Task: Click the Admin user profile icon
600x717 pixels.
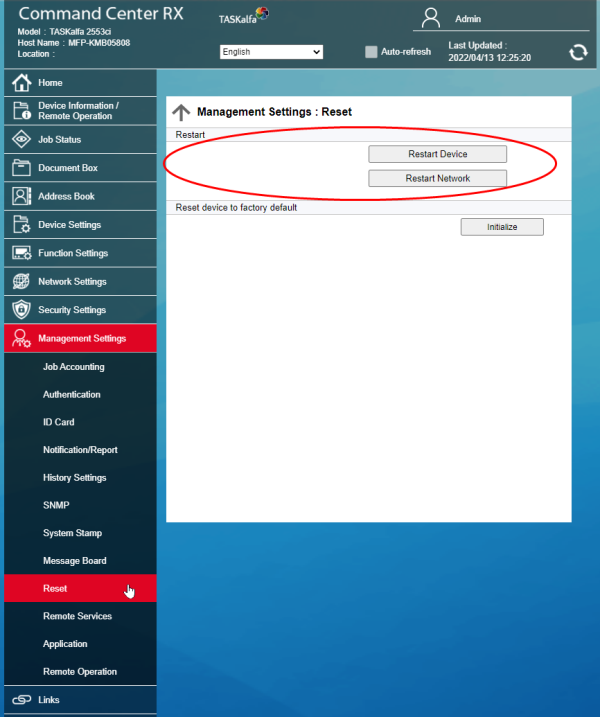Action: pyautogui.click(x=431, y=18)
